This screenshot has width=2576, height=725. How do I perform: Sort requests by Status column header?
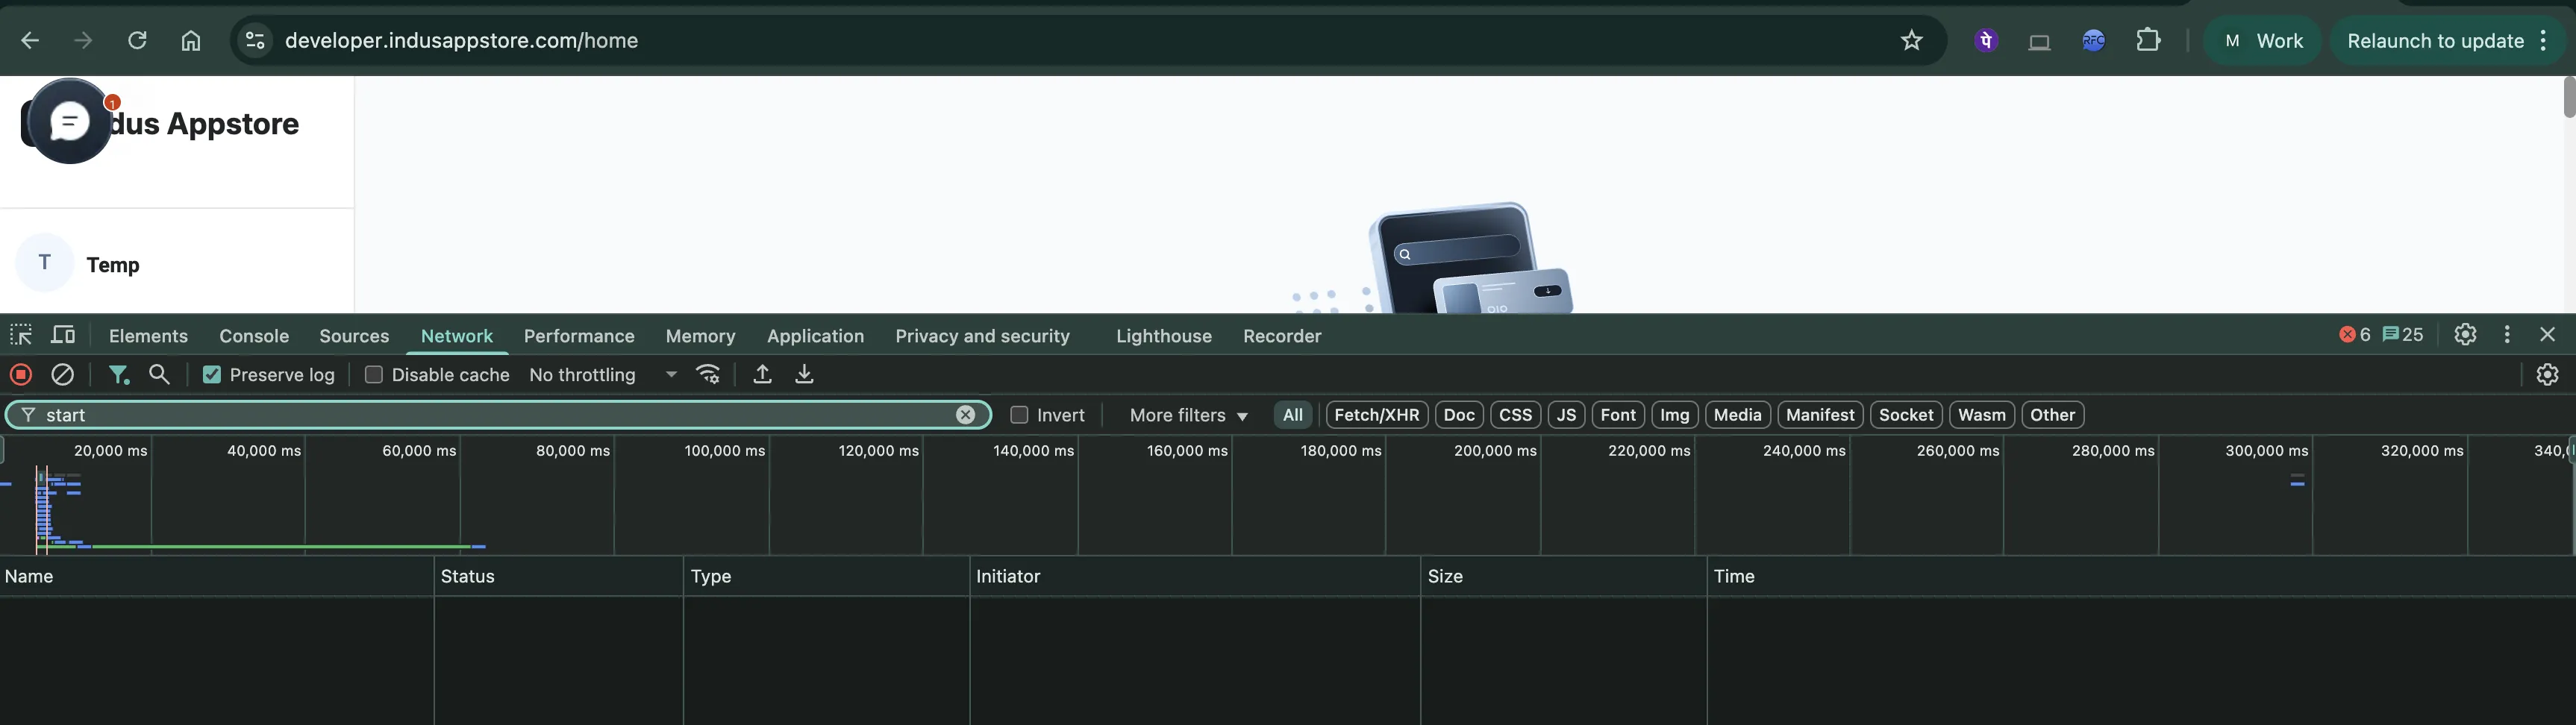pyautogui.click(x=559, y=576)
